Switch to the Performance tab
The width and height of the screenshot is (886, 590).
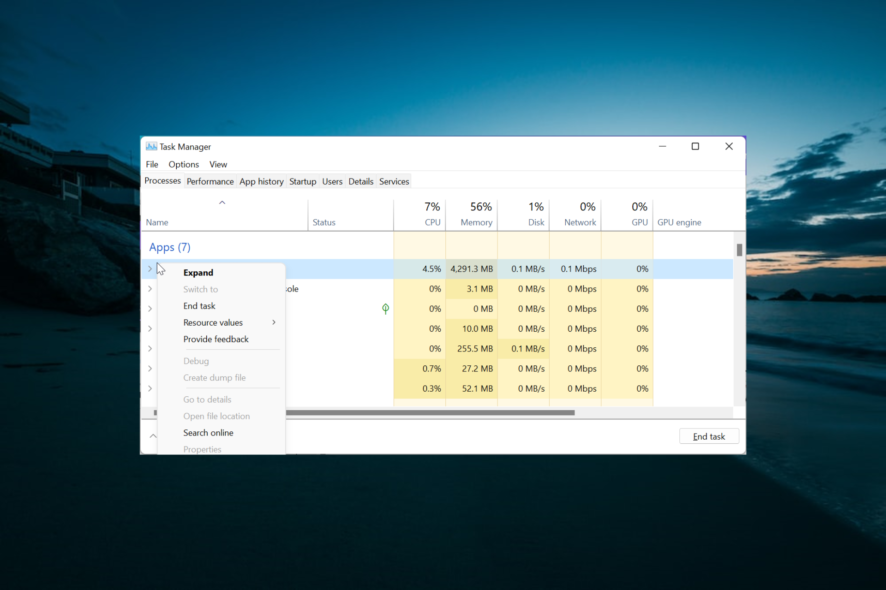click(210, 182)
